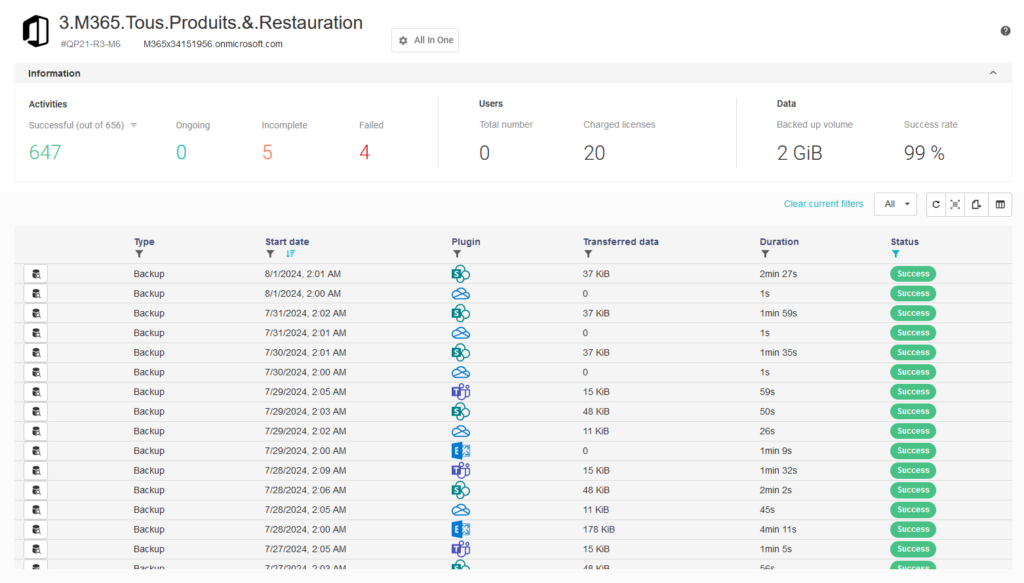Click the failed activities count 4
Viewport: 1024px width, 583px height.
tap(364, 153)
